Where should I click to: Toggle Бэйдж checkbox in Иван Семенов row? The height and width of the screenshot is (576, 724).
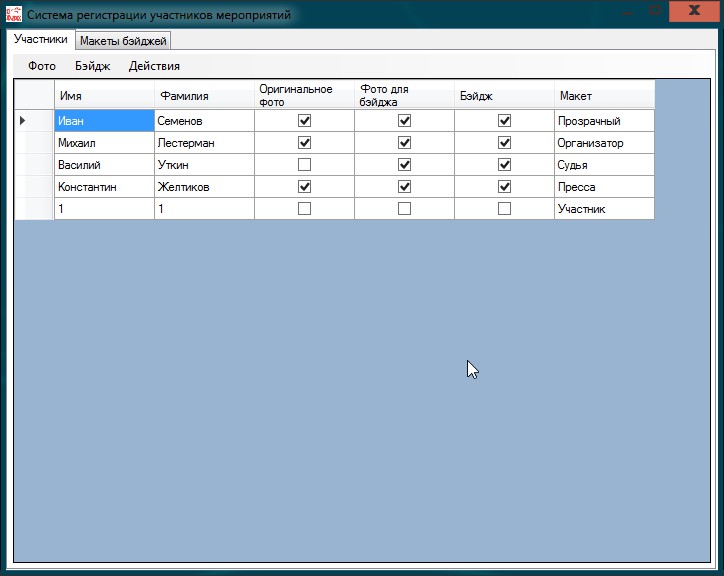(x=505, y=121)
